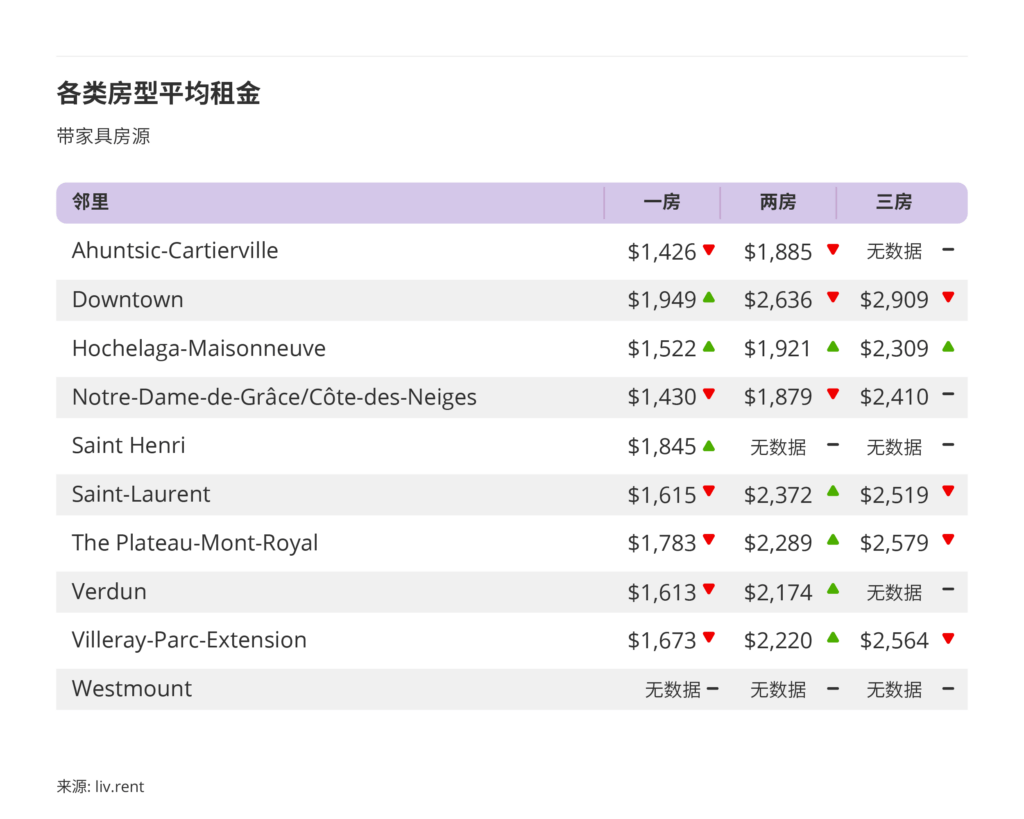Toggle the flat indicator for Verdun's 三房 无数据
Viewport: 1024px width, 819px height.
[948, 592]
